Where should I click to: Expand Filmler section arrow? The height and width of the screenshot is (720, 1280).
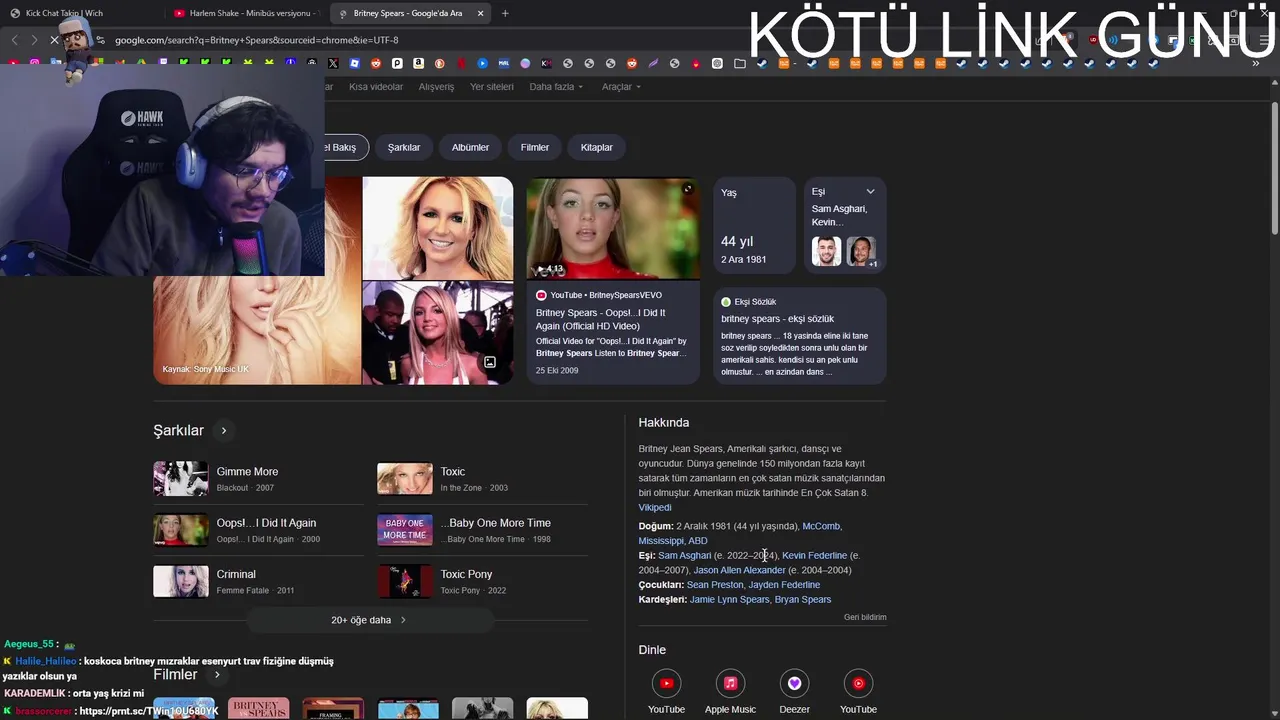point(217,675)
